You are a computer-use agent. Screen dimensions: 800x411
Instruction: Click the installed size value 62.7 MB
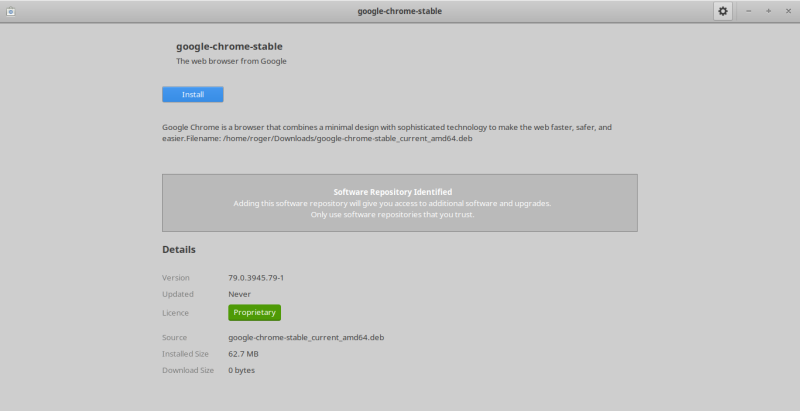(243, 354)
